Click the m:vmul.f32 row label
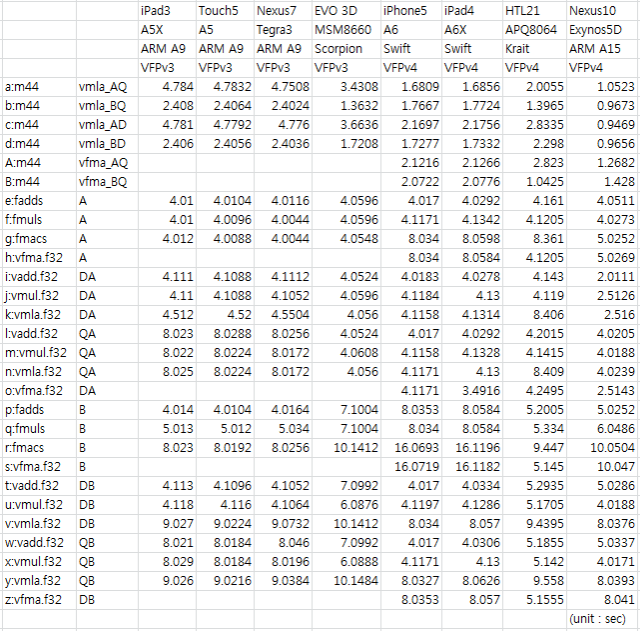Screen dimensions: 640x631 click(39, 353)
